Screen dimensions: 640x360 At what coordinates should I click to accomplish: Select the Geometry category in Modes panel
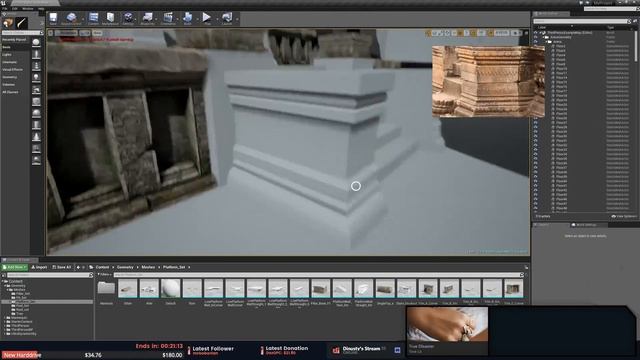[10, 77]
